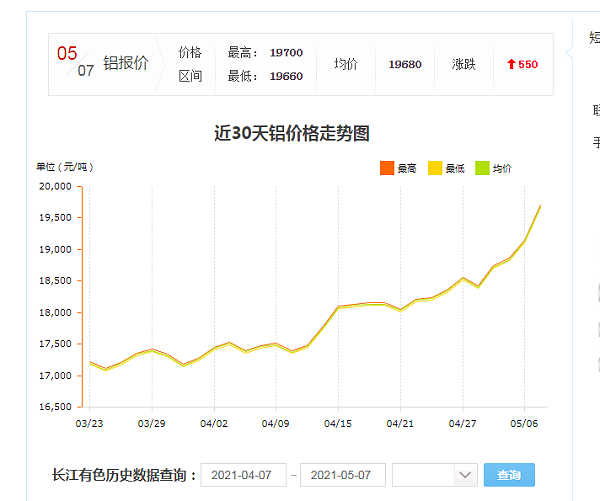Image resolution: width=600 pixels, height=501 pixels.
Task: Click the 04/15 x-axis date label
Action: tap(338, 423)
